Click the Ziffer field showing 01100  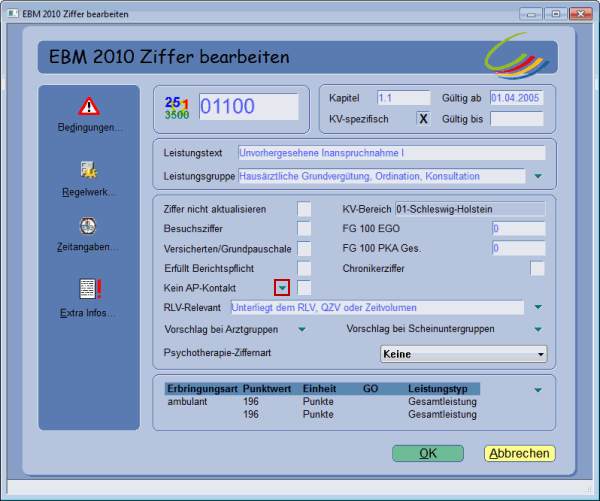click(x=248, y=106)
